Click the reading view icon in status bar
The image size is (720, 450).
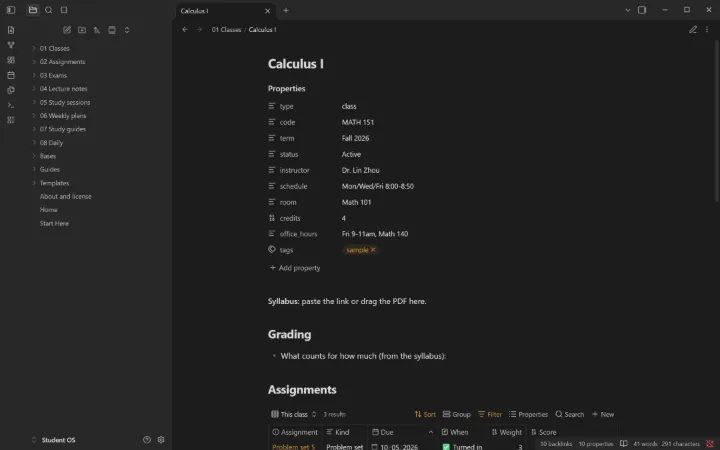(x=624, y=444)
